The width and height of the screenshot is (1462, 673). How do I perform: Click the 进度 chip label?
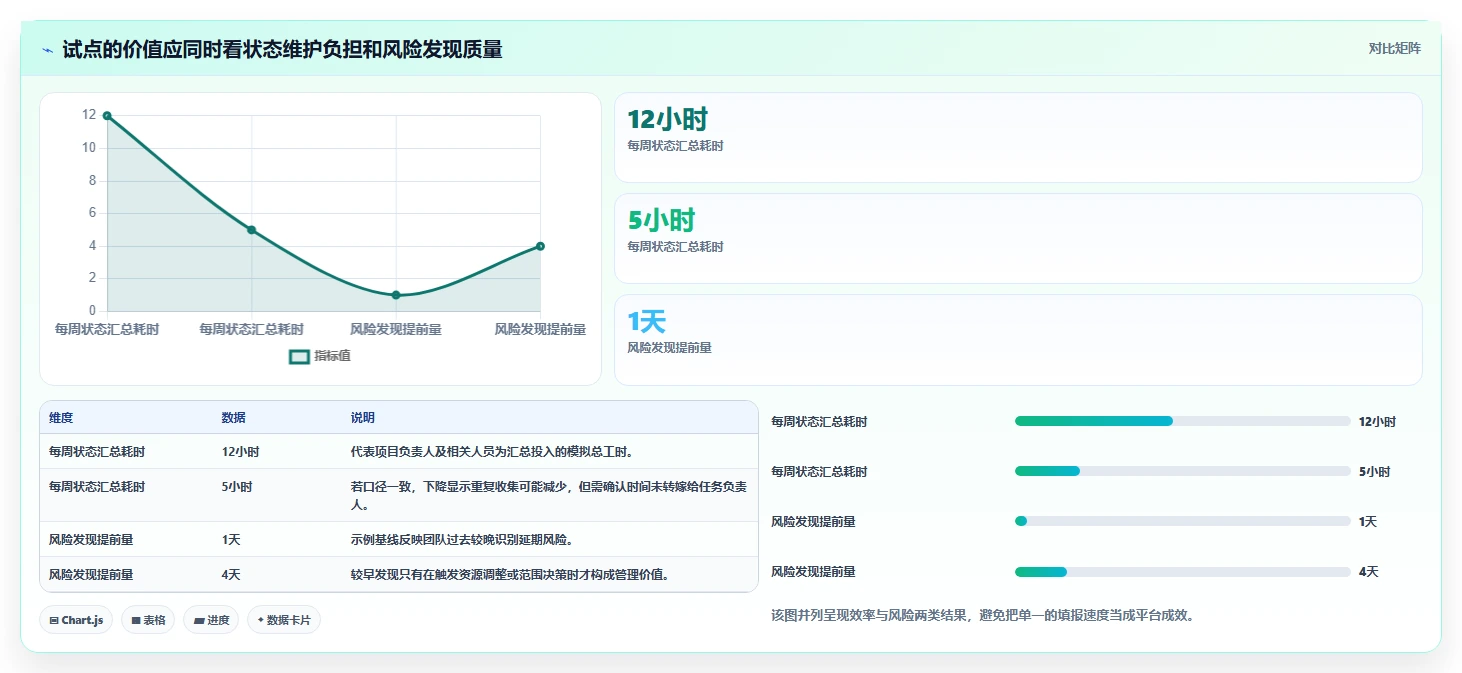point(218,621)
